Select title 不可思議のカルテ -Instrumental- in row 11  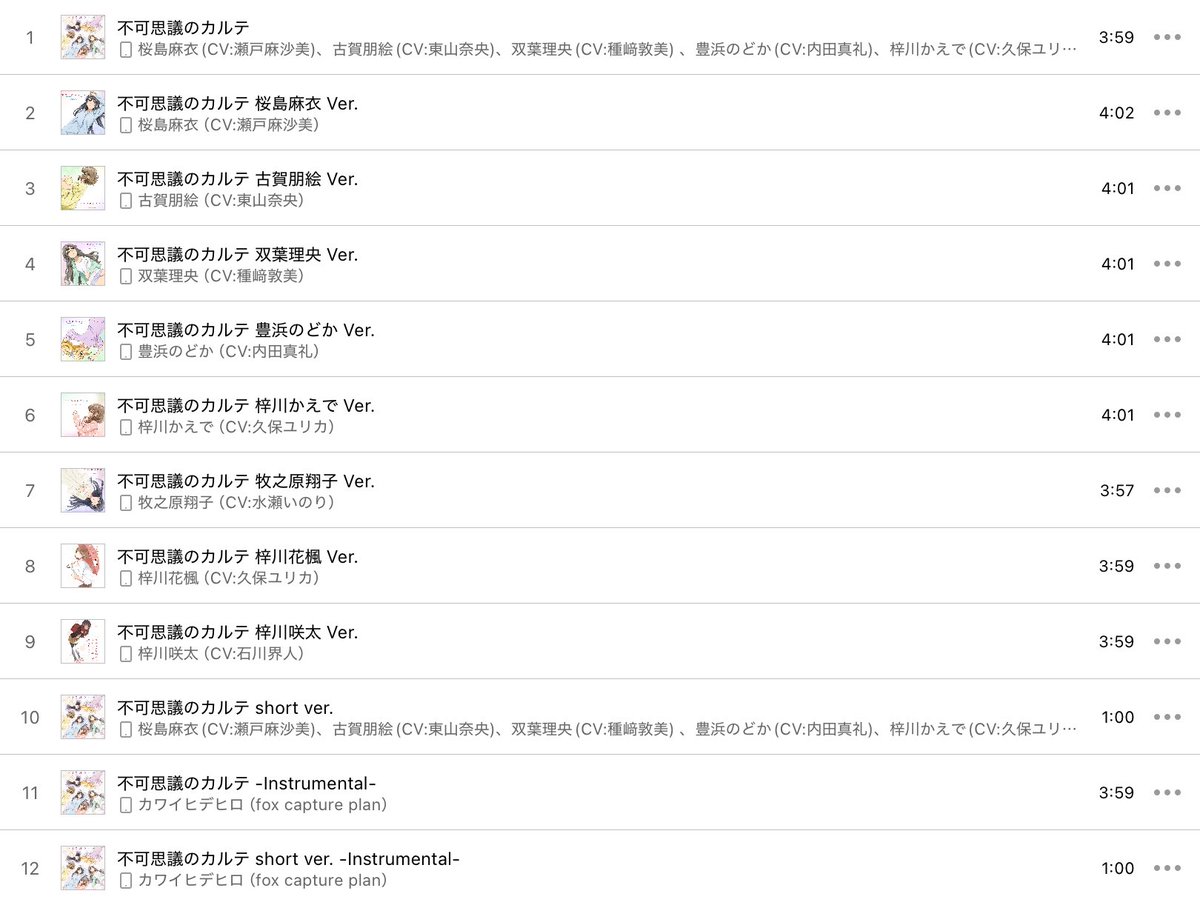click(x=247, y=782)
